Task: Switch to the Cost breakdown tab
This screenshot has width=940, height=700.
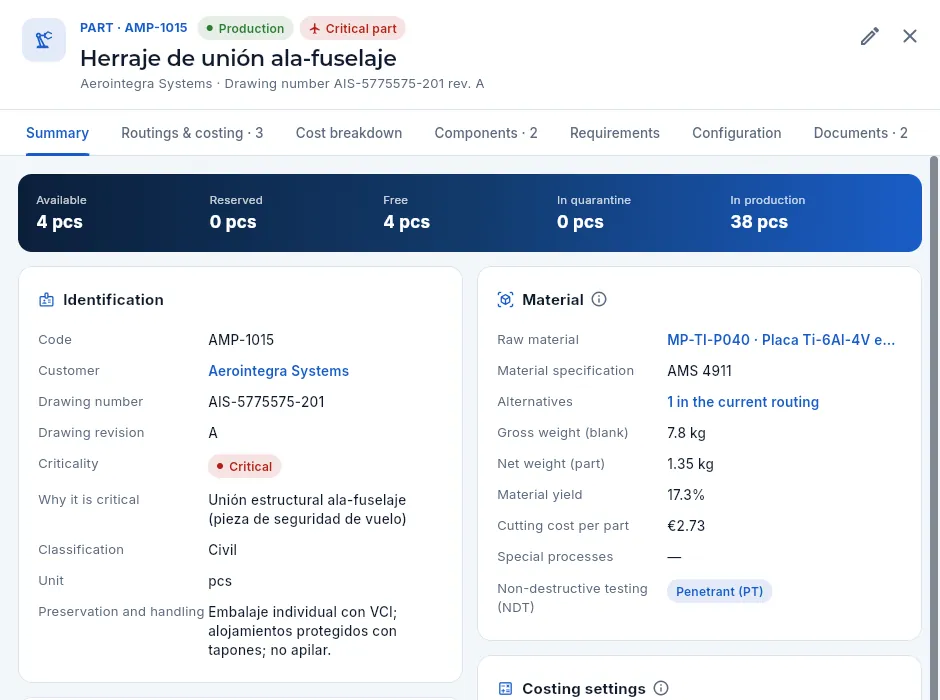Action: pyautogui.click(x=349, y=133)
